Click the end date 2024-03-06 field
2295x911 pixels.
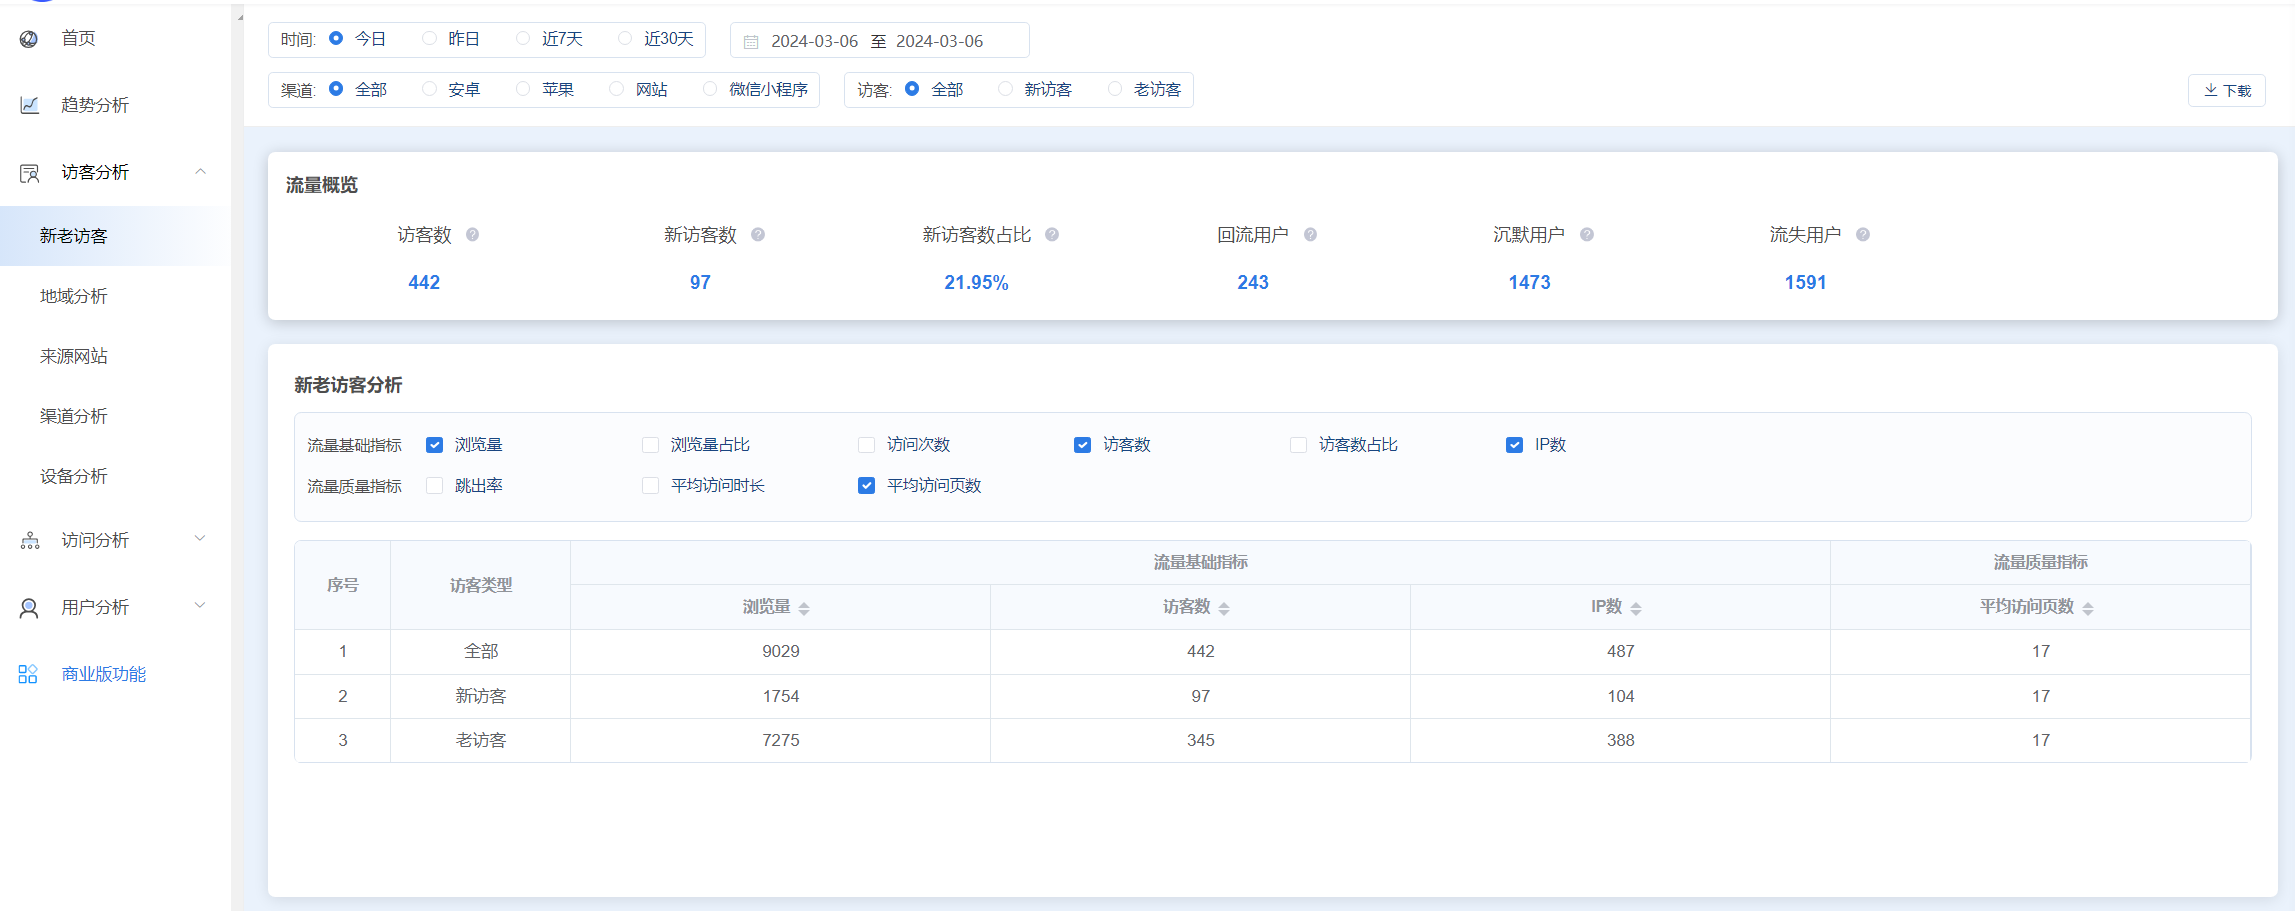[x=939, y=41]
